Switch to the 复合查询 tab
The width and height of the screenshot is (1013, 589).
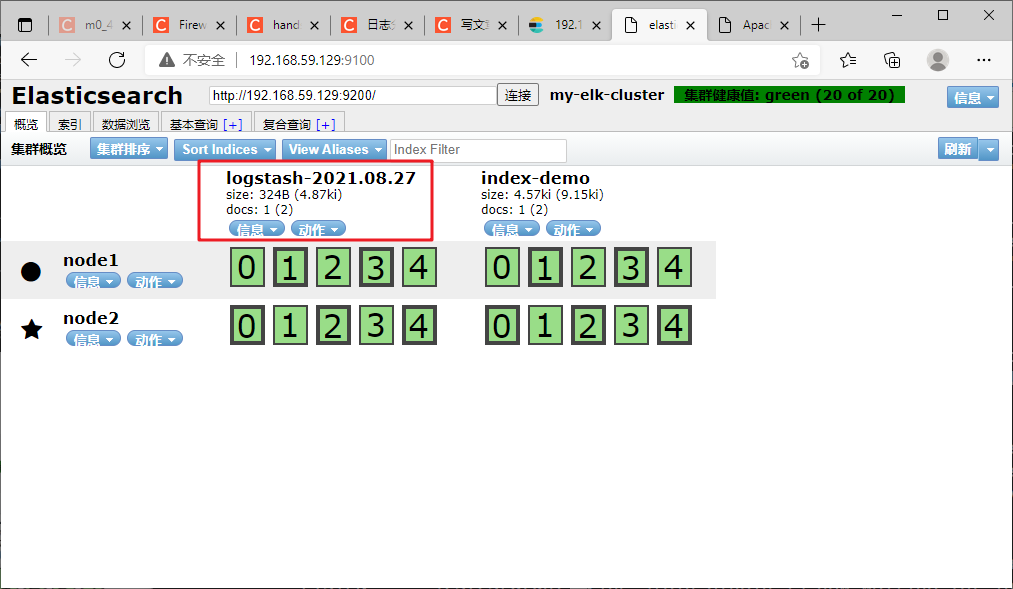pos(287,124)
